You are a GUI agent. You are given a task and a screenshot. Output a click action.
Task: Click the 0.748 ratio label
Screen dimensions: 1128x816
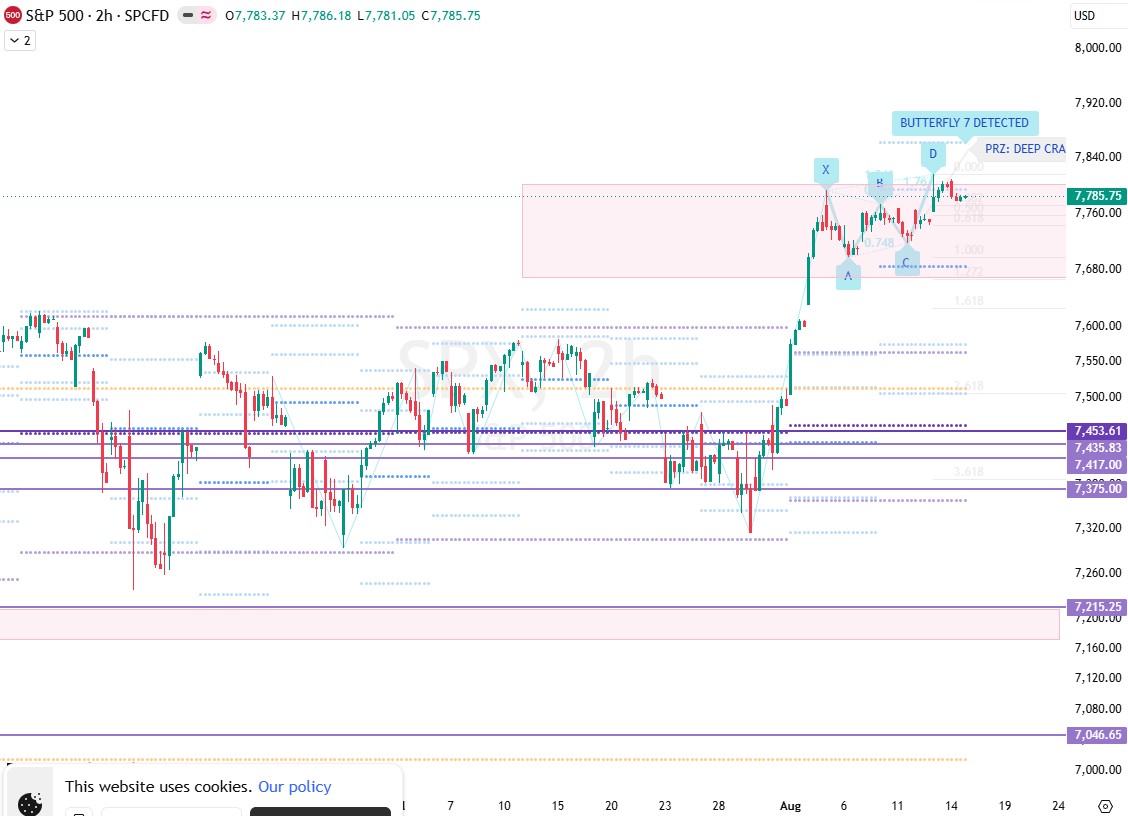click(x=879, y=243)
